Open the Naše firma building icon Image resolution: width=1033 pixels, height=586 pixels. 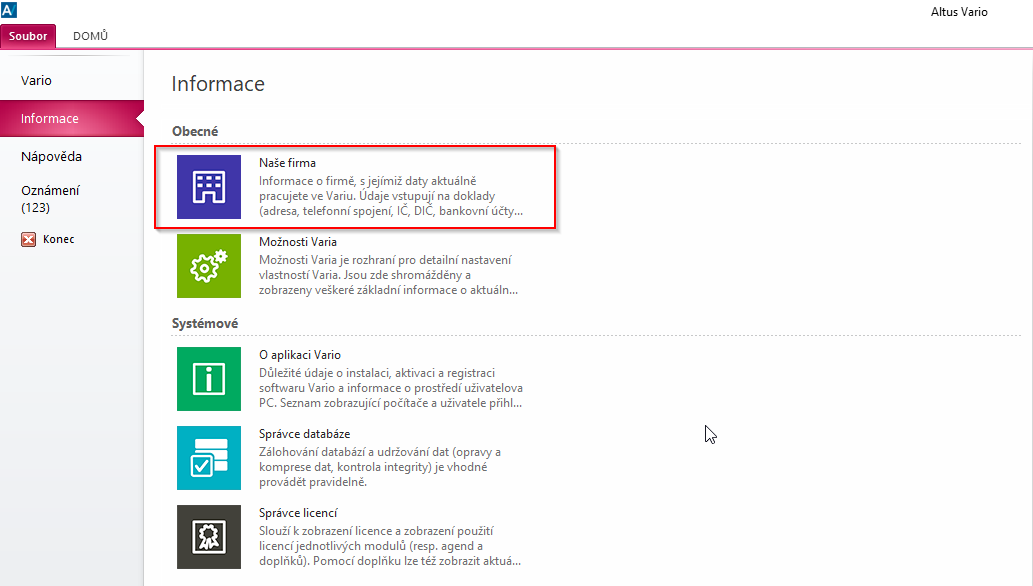[x=209, y=187]
